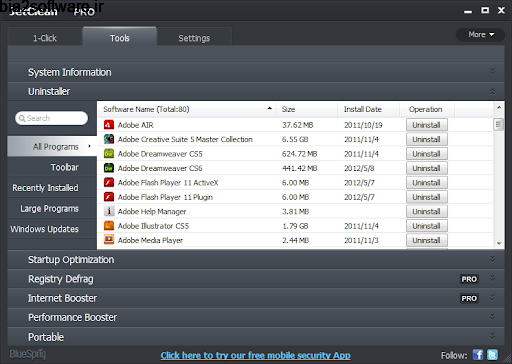Uninstall Adobe Help Manager
Screen dimensions: 512x364
point(427,211)
